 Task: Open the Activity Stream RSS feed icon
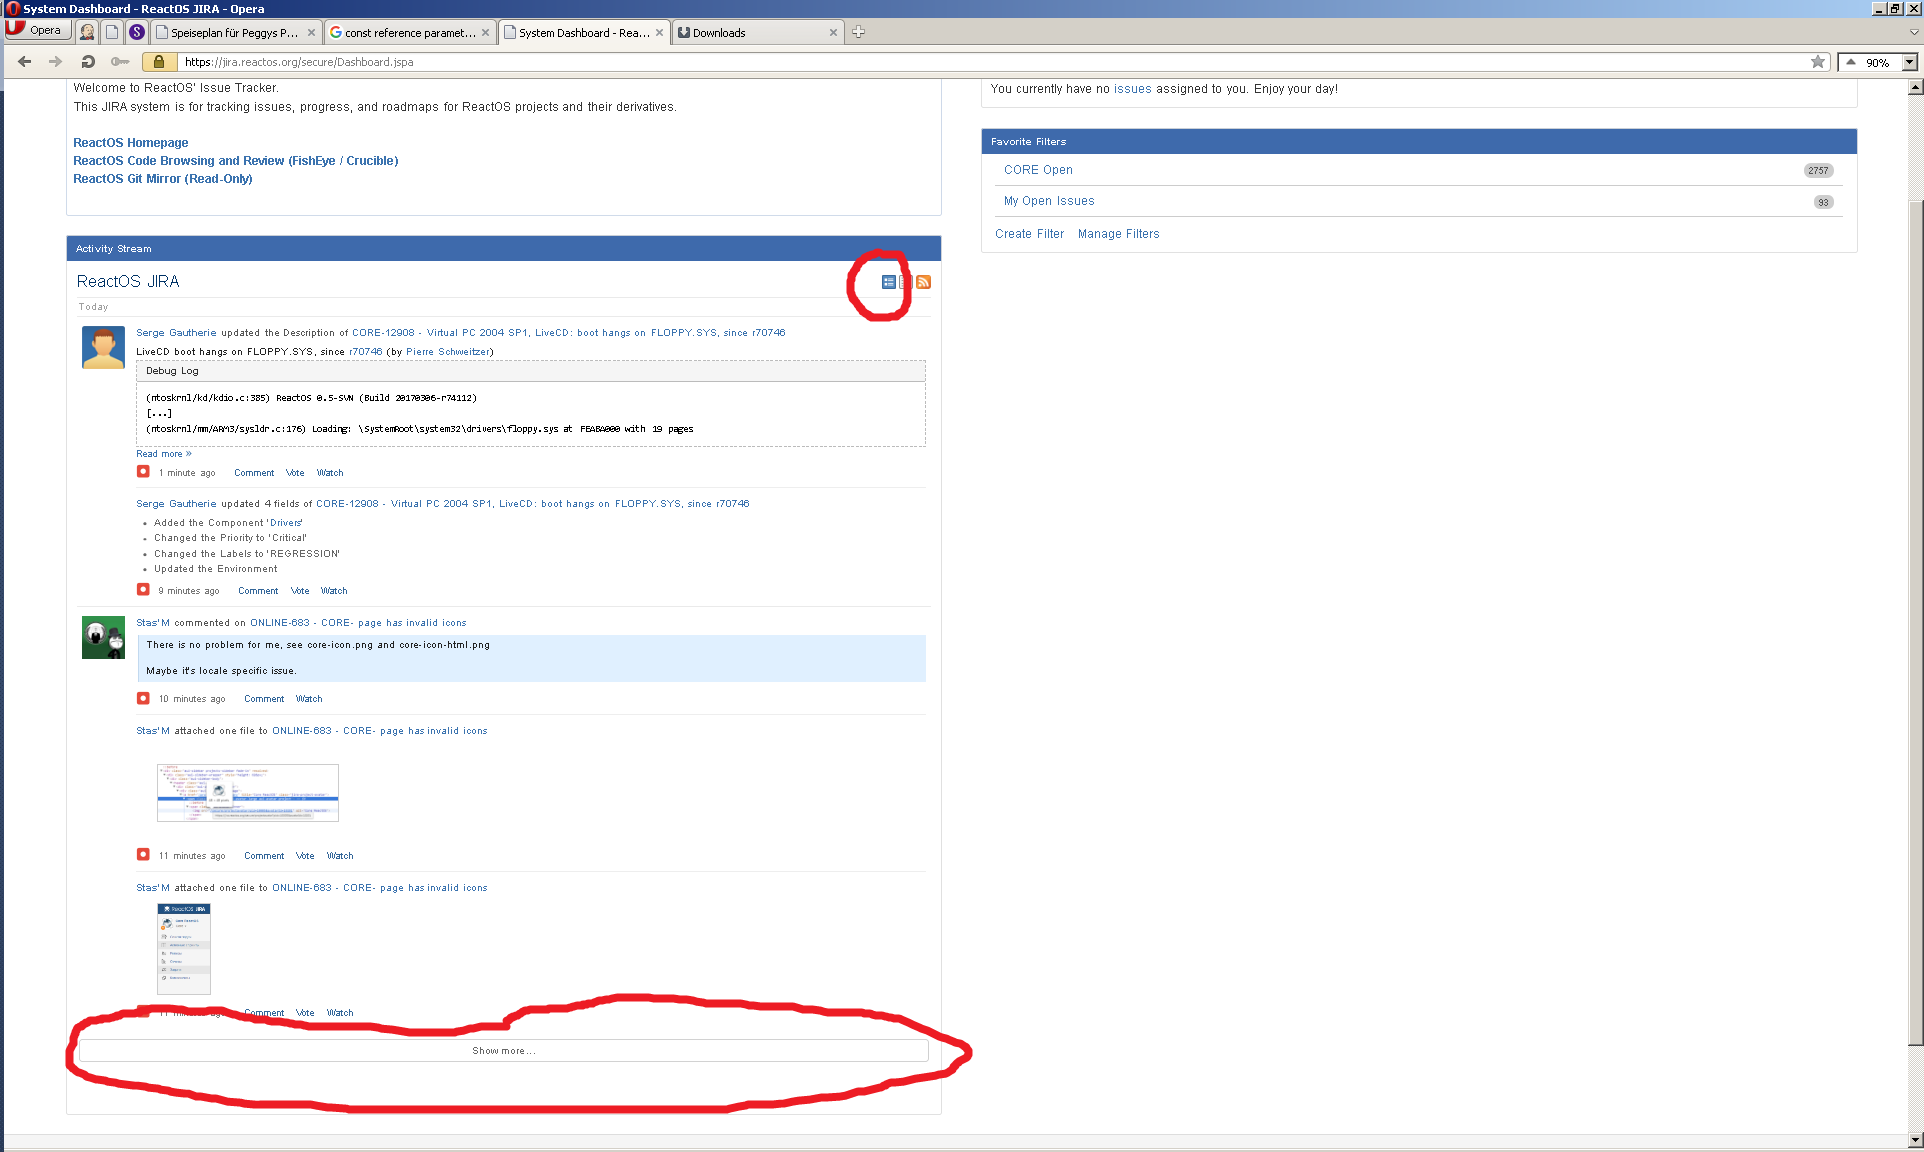[923, 282]
